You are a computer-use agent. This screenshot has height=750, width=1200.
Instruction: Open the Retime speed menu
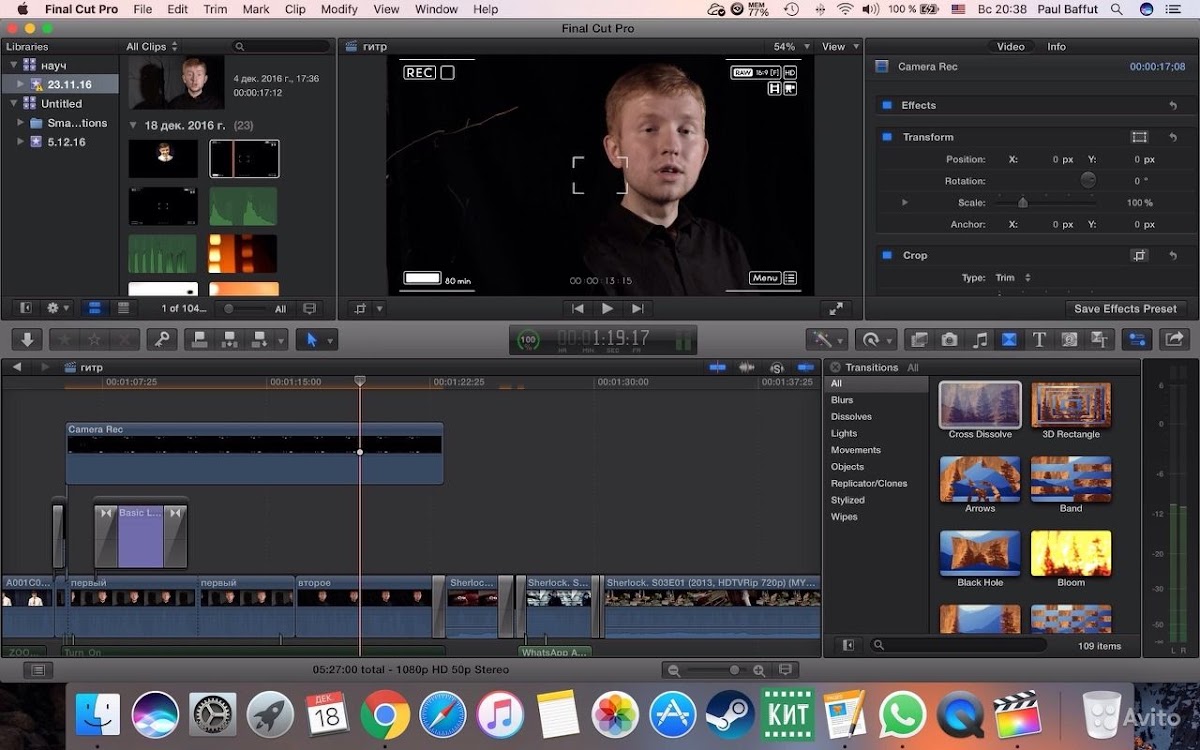(x=875, y=340)
